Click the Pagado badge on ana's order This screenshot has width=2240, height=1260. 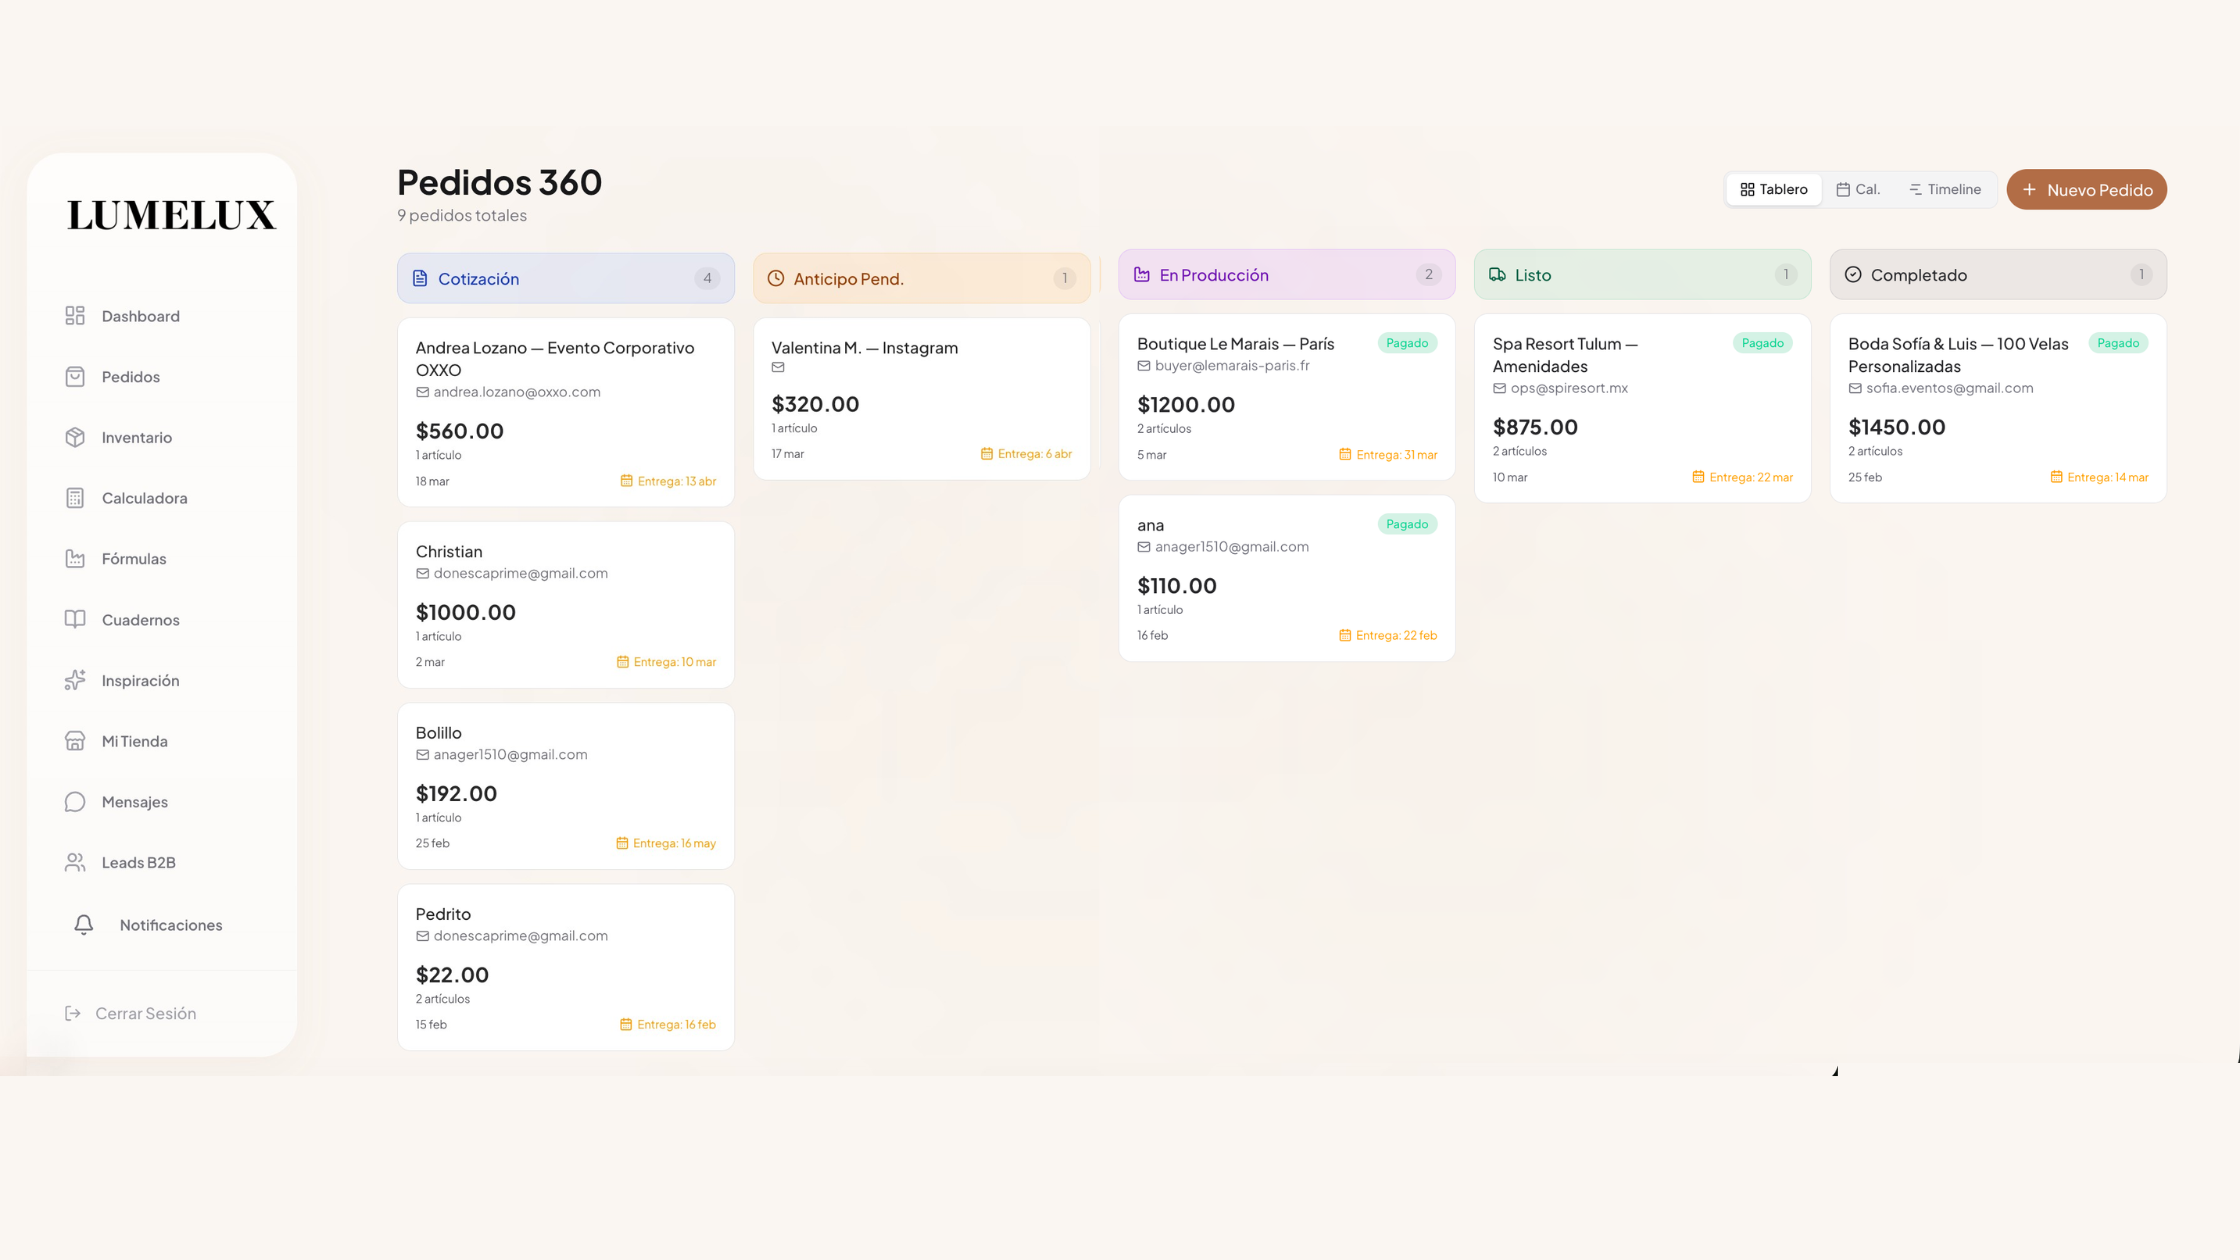(1406, 524)
